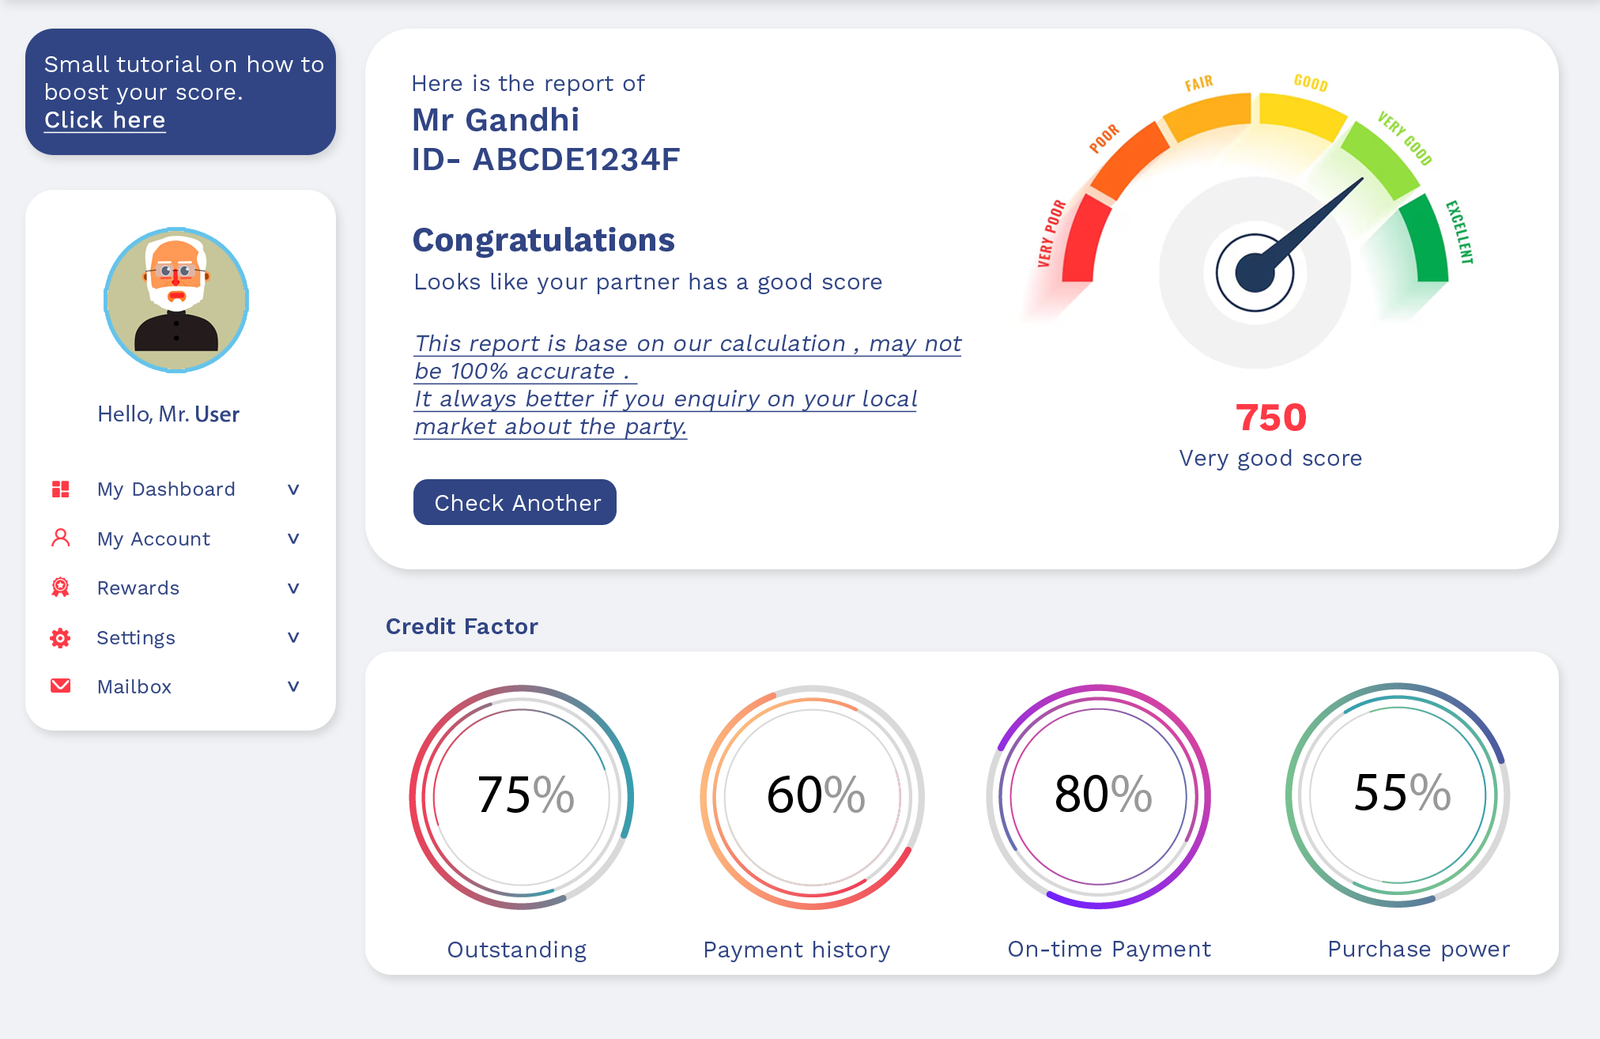
Task: Click the user profile avatar picture
Action: [x=176, y=300]
